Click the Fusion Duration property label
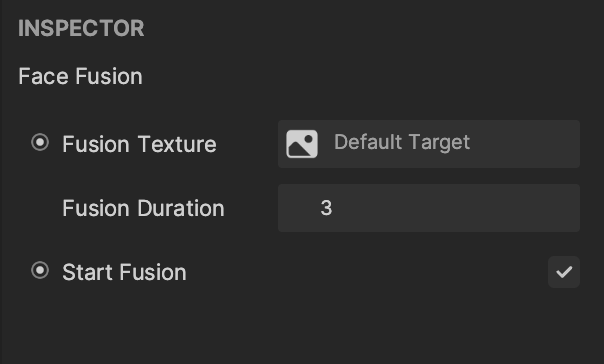604x364 pixels. coord(143,208)
